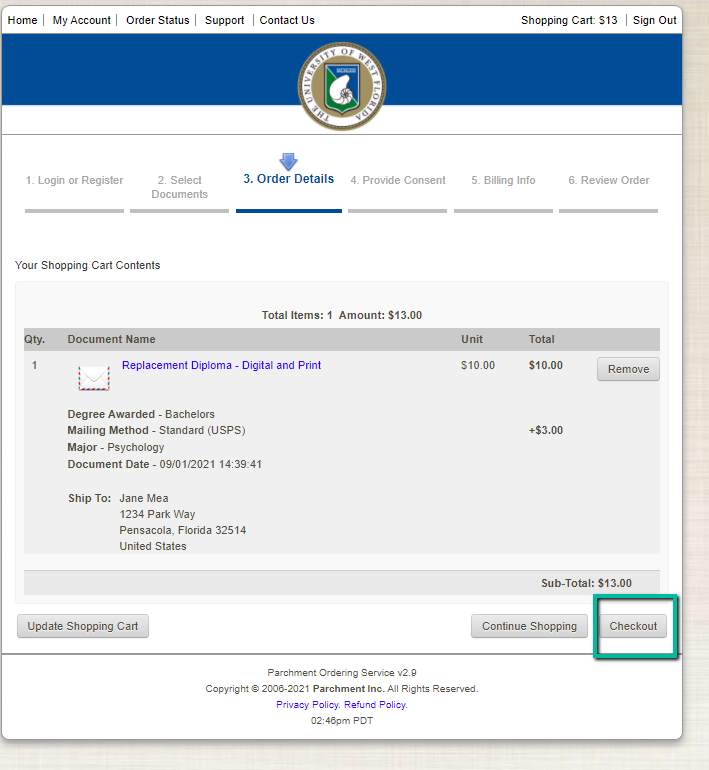709x770 pixels.
Task: Select step 2. Select Documents
Action: tap(179, 187)
